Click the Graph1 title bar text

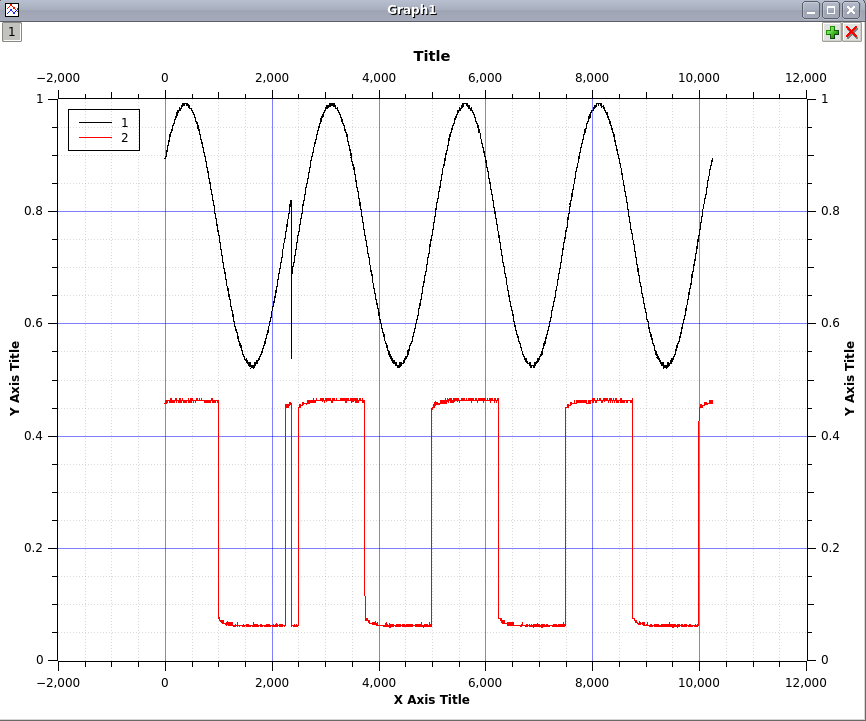(x=412, y=10)
